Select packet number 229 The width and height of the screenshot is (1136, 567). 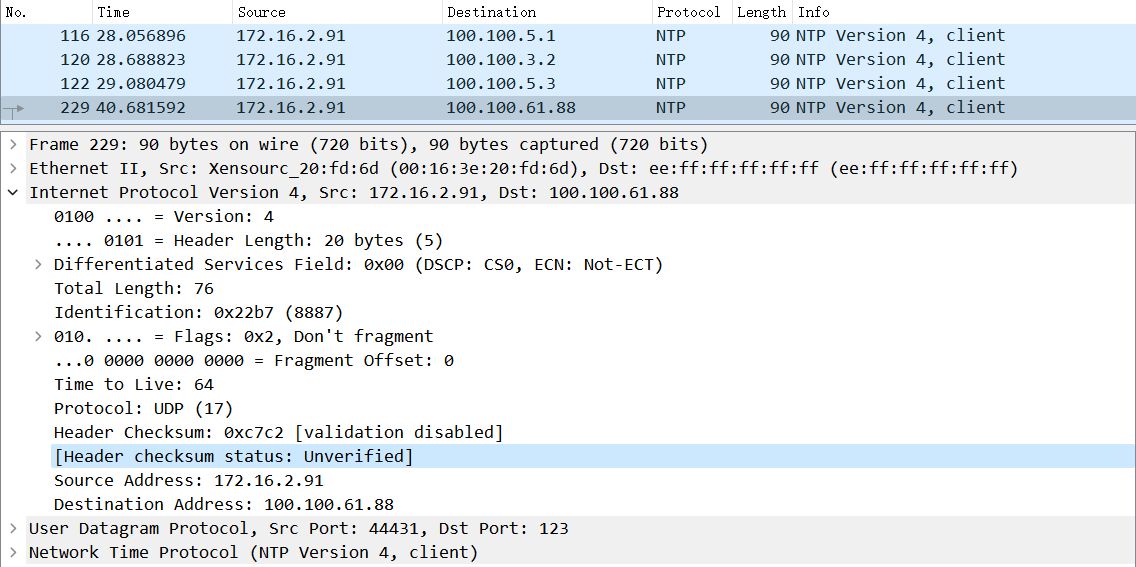pyautogui.click(x=568, y=108)
